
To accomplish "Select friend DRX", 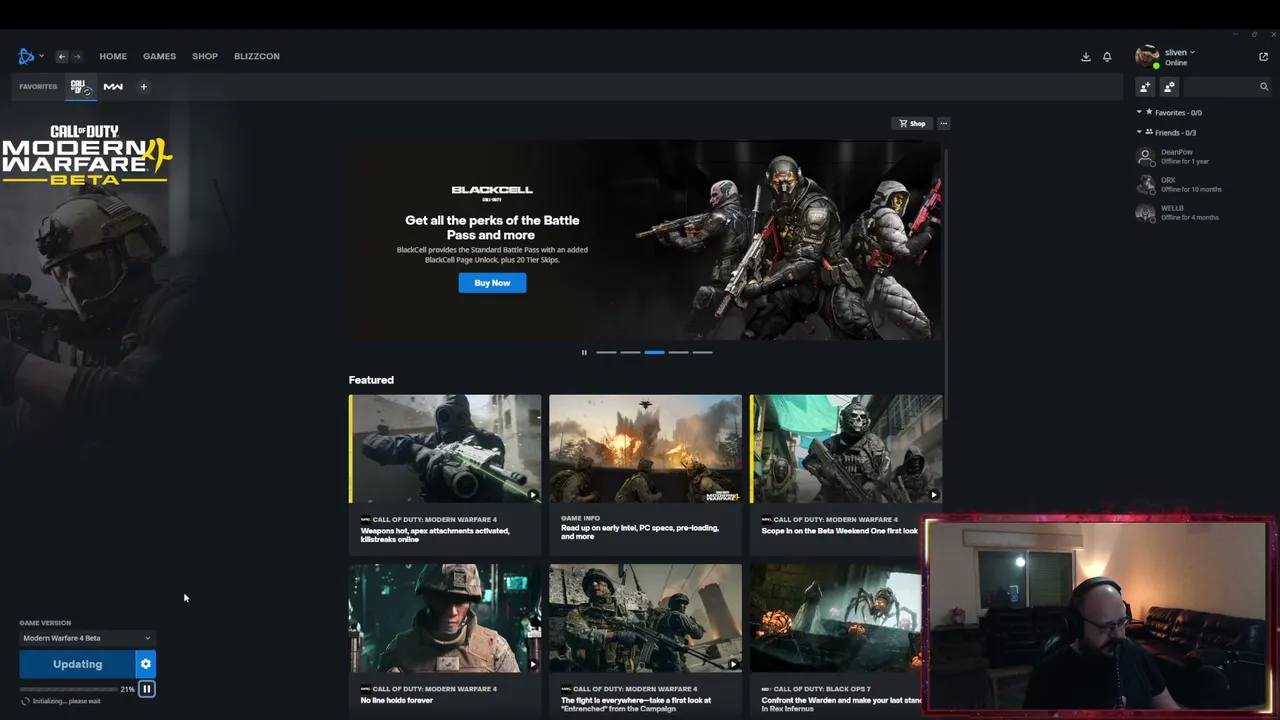I will pos(1180,185).
